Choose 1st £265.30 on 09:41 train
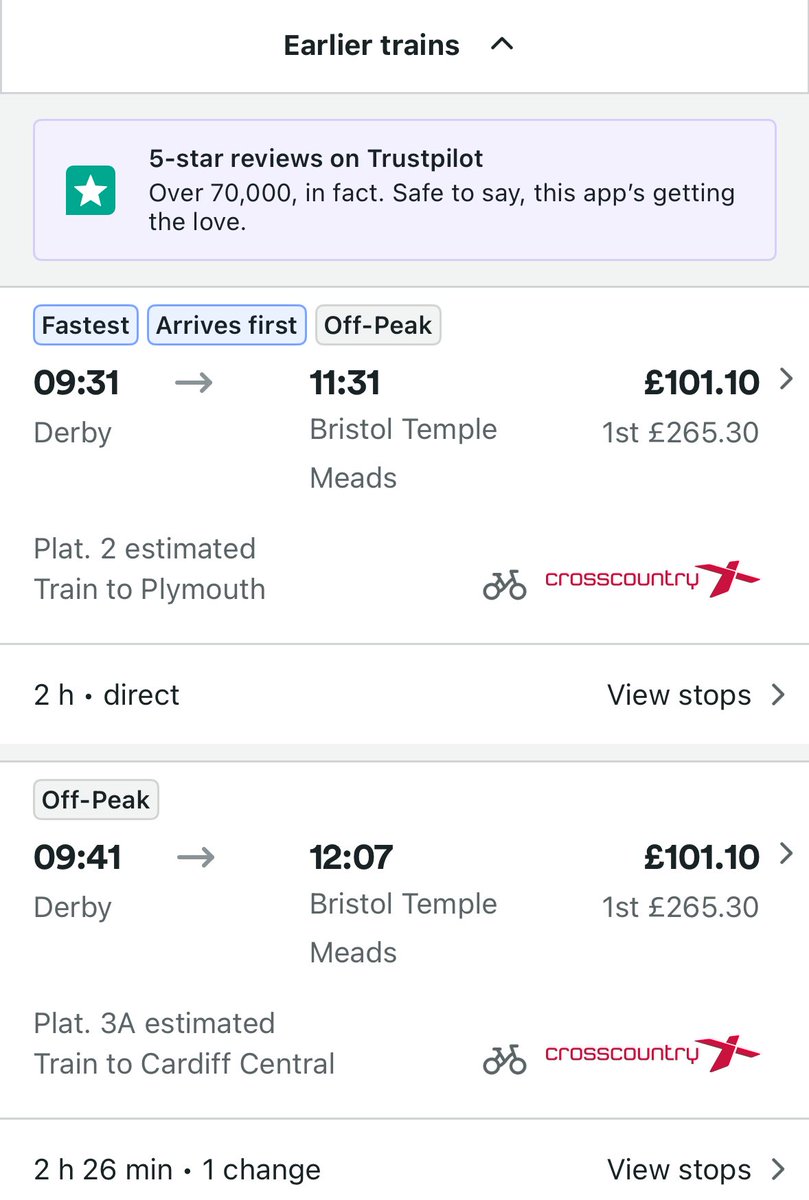809x1200 pixels. coord(680,907)
